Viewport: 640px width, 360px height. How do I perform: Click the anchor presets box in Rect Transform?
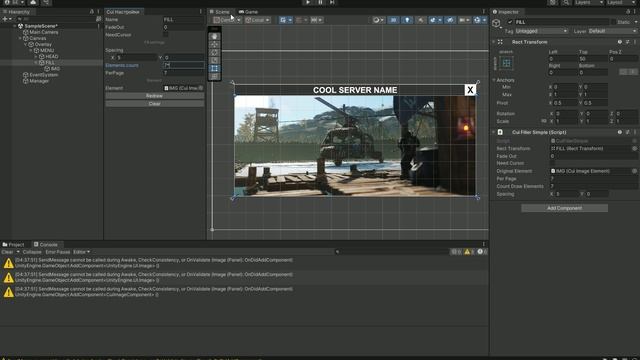point(506,63)
